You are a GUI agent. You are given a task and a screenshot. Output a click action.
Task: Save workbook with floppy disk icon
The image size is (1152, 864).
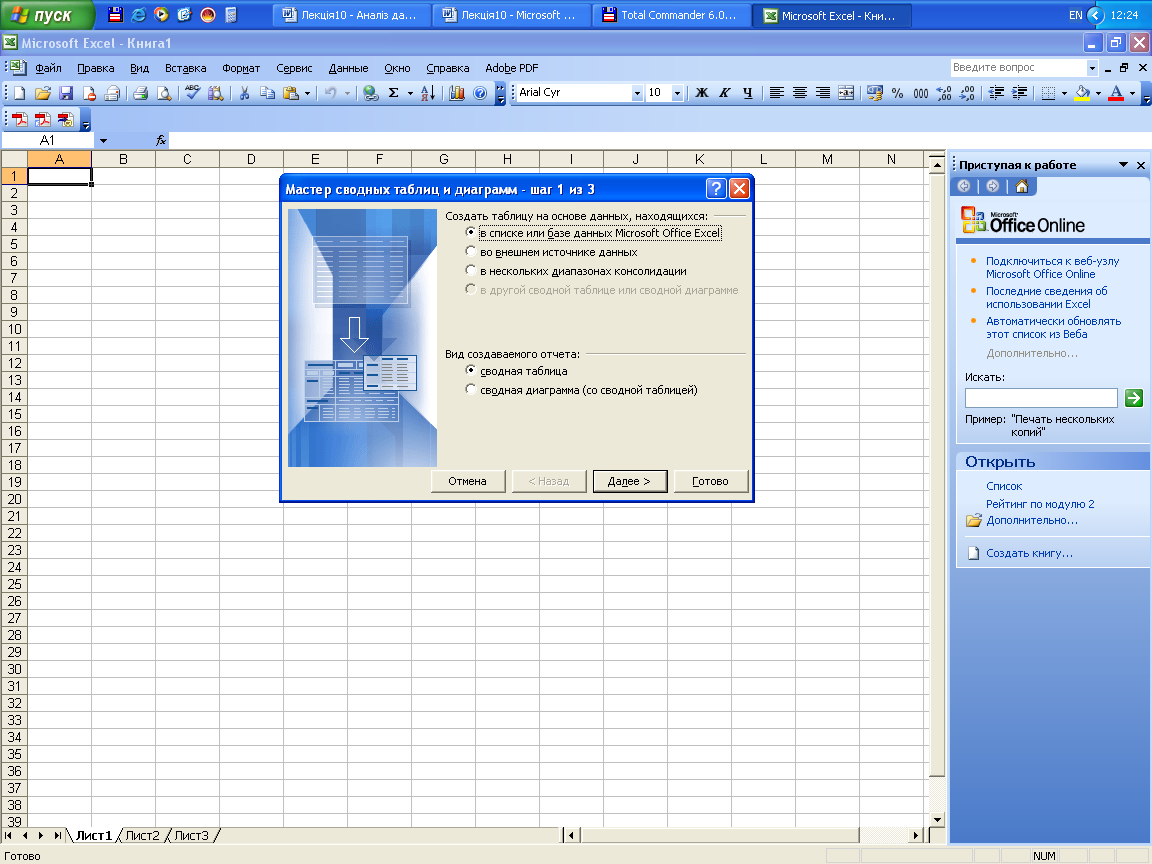(x=66, y=93)
